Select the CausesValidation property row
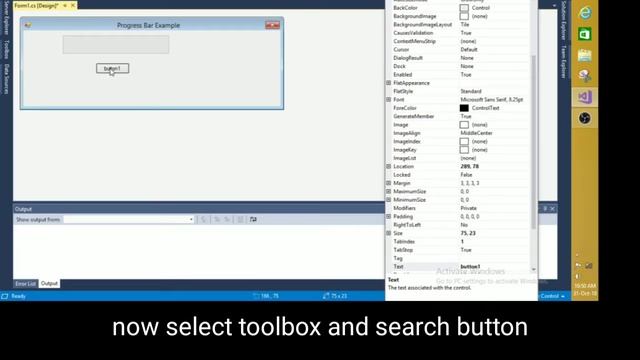640x360 pixels. 458,33
